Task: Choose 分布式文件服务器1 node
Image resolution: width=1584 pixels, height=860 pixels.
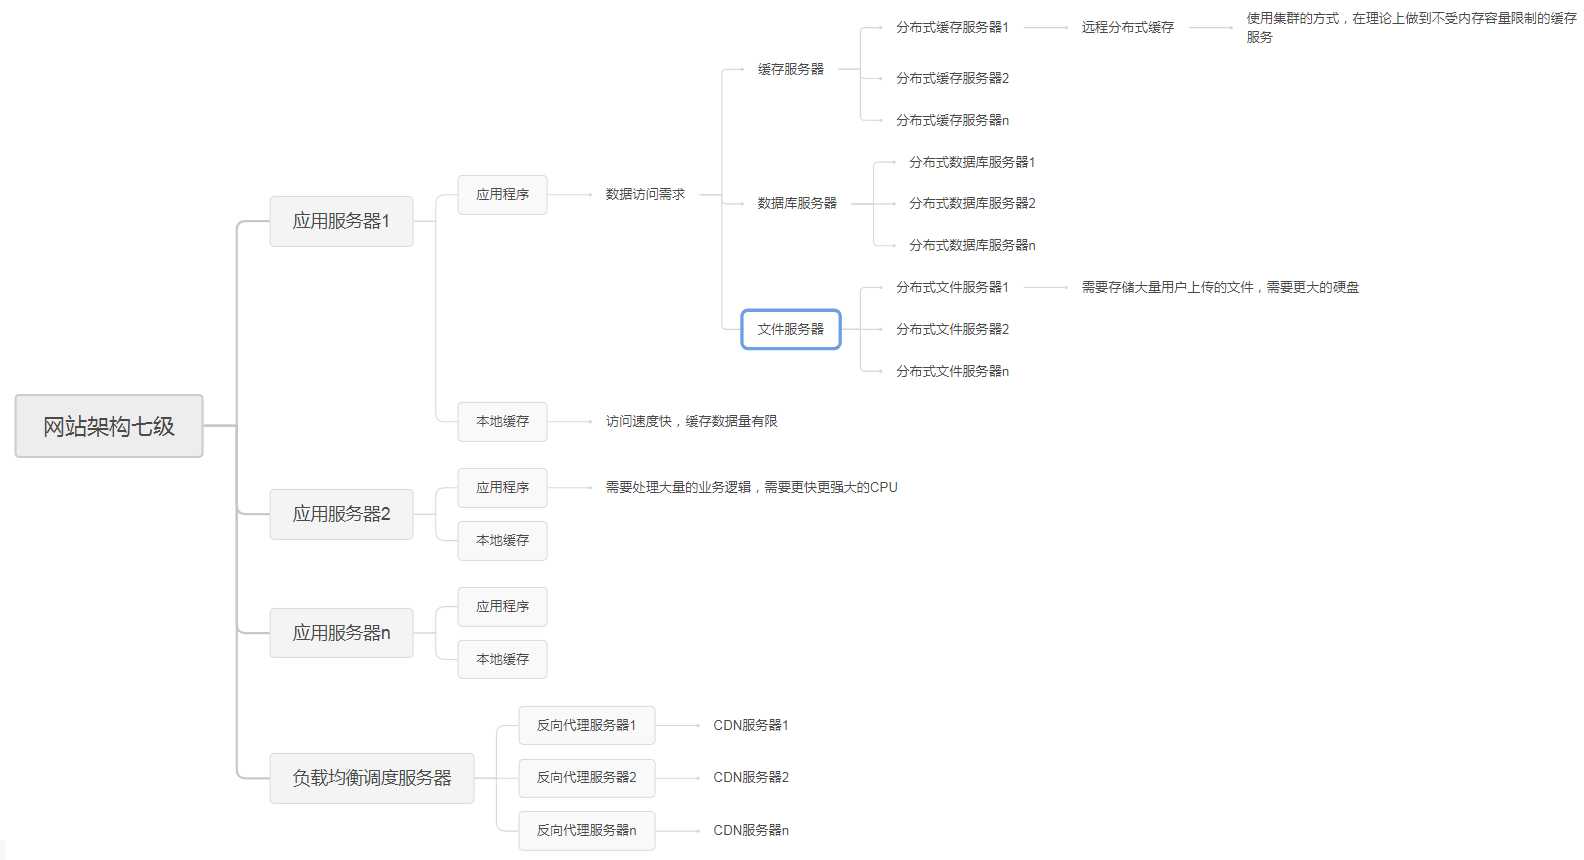Action: pos(952,287)
